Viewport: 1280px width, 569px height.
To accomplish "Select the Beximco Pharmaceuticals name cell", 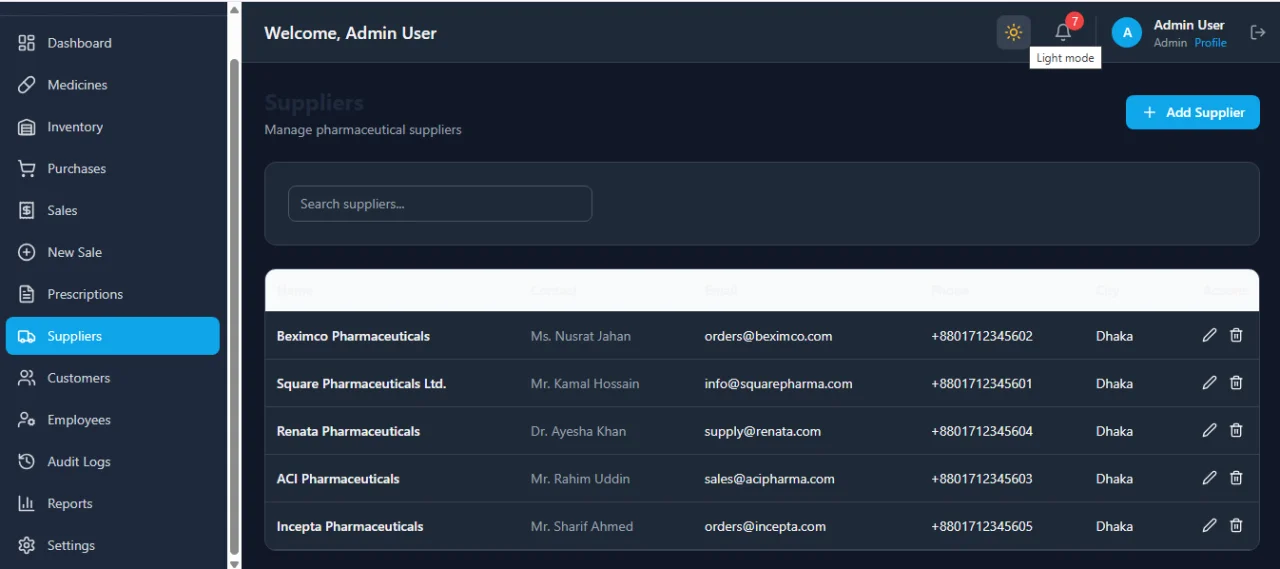I will [353, 336].
